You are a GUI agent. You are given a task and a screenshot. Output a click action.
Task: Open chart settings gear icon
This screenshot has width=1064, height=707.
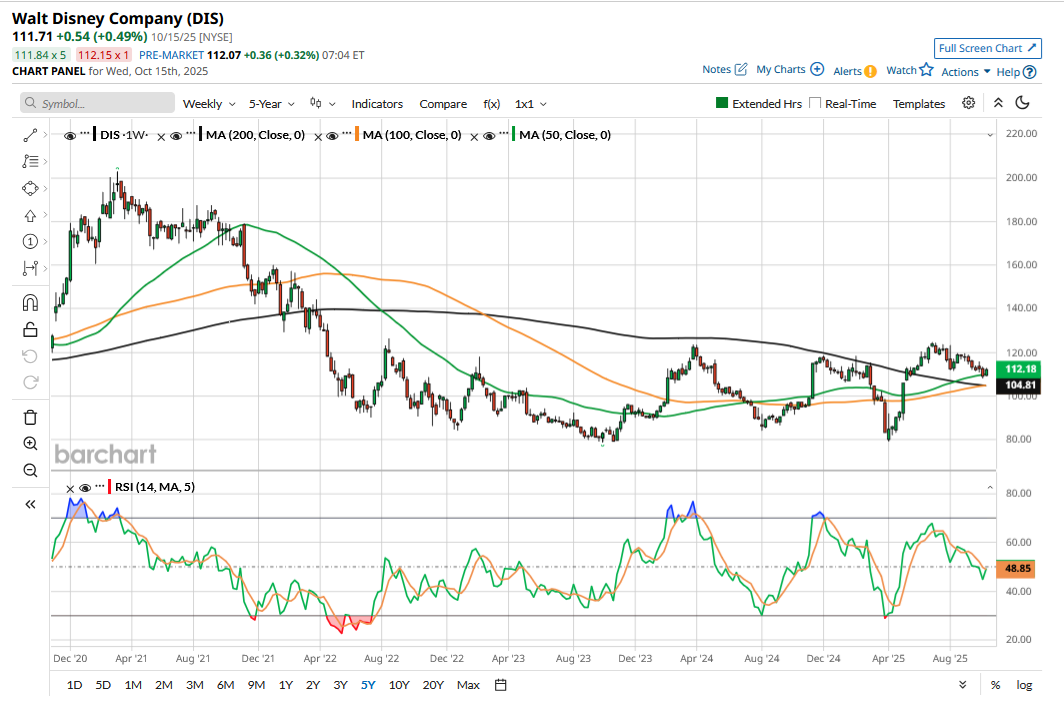pos(968,103)
